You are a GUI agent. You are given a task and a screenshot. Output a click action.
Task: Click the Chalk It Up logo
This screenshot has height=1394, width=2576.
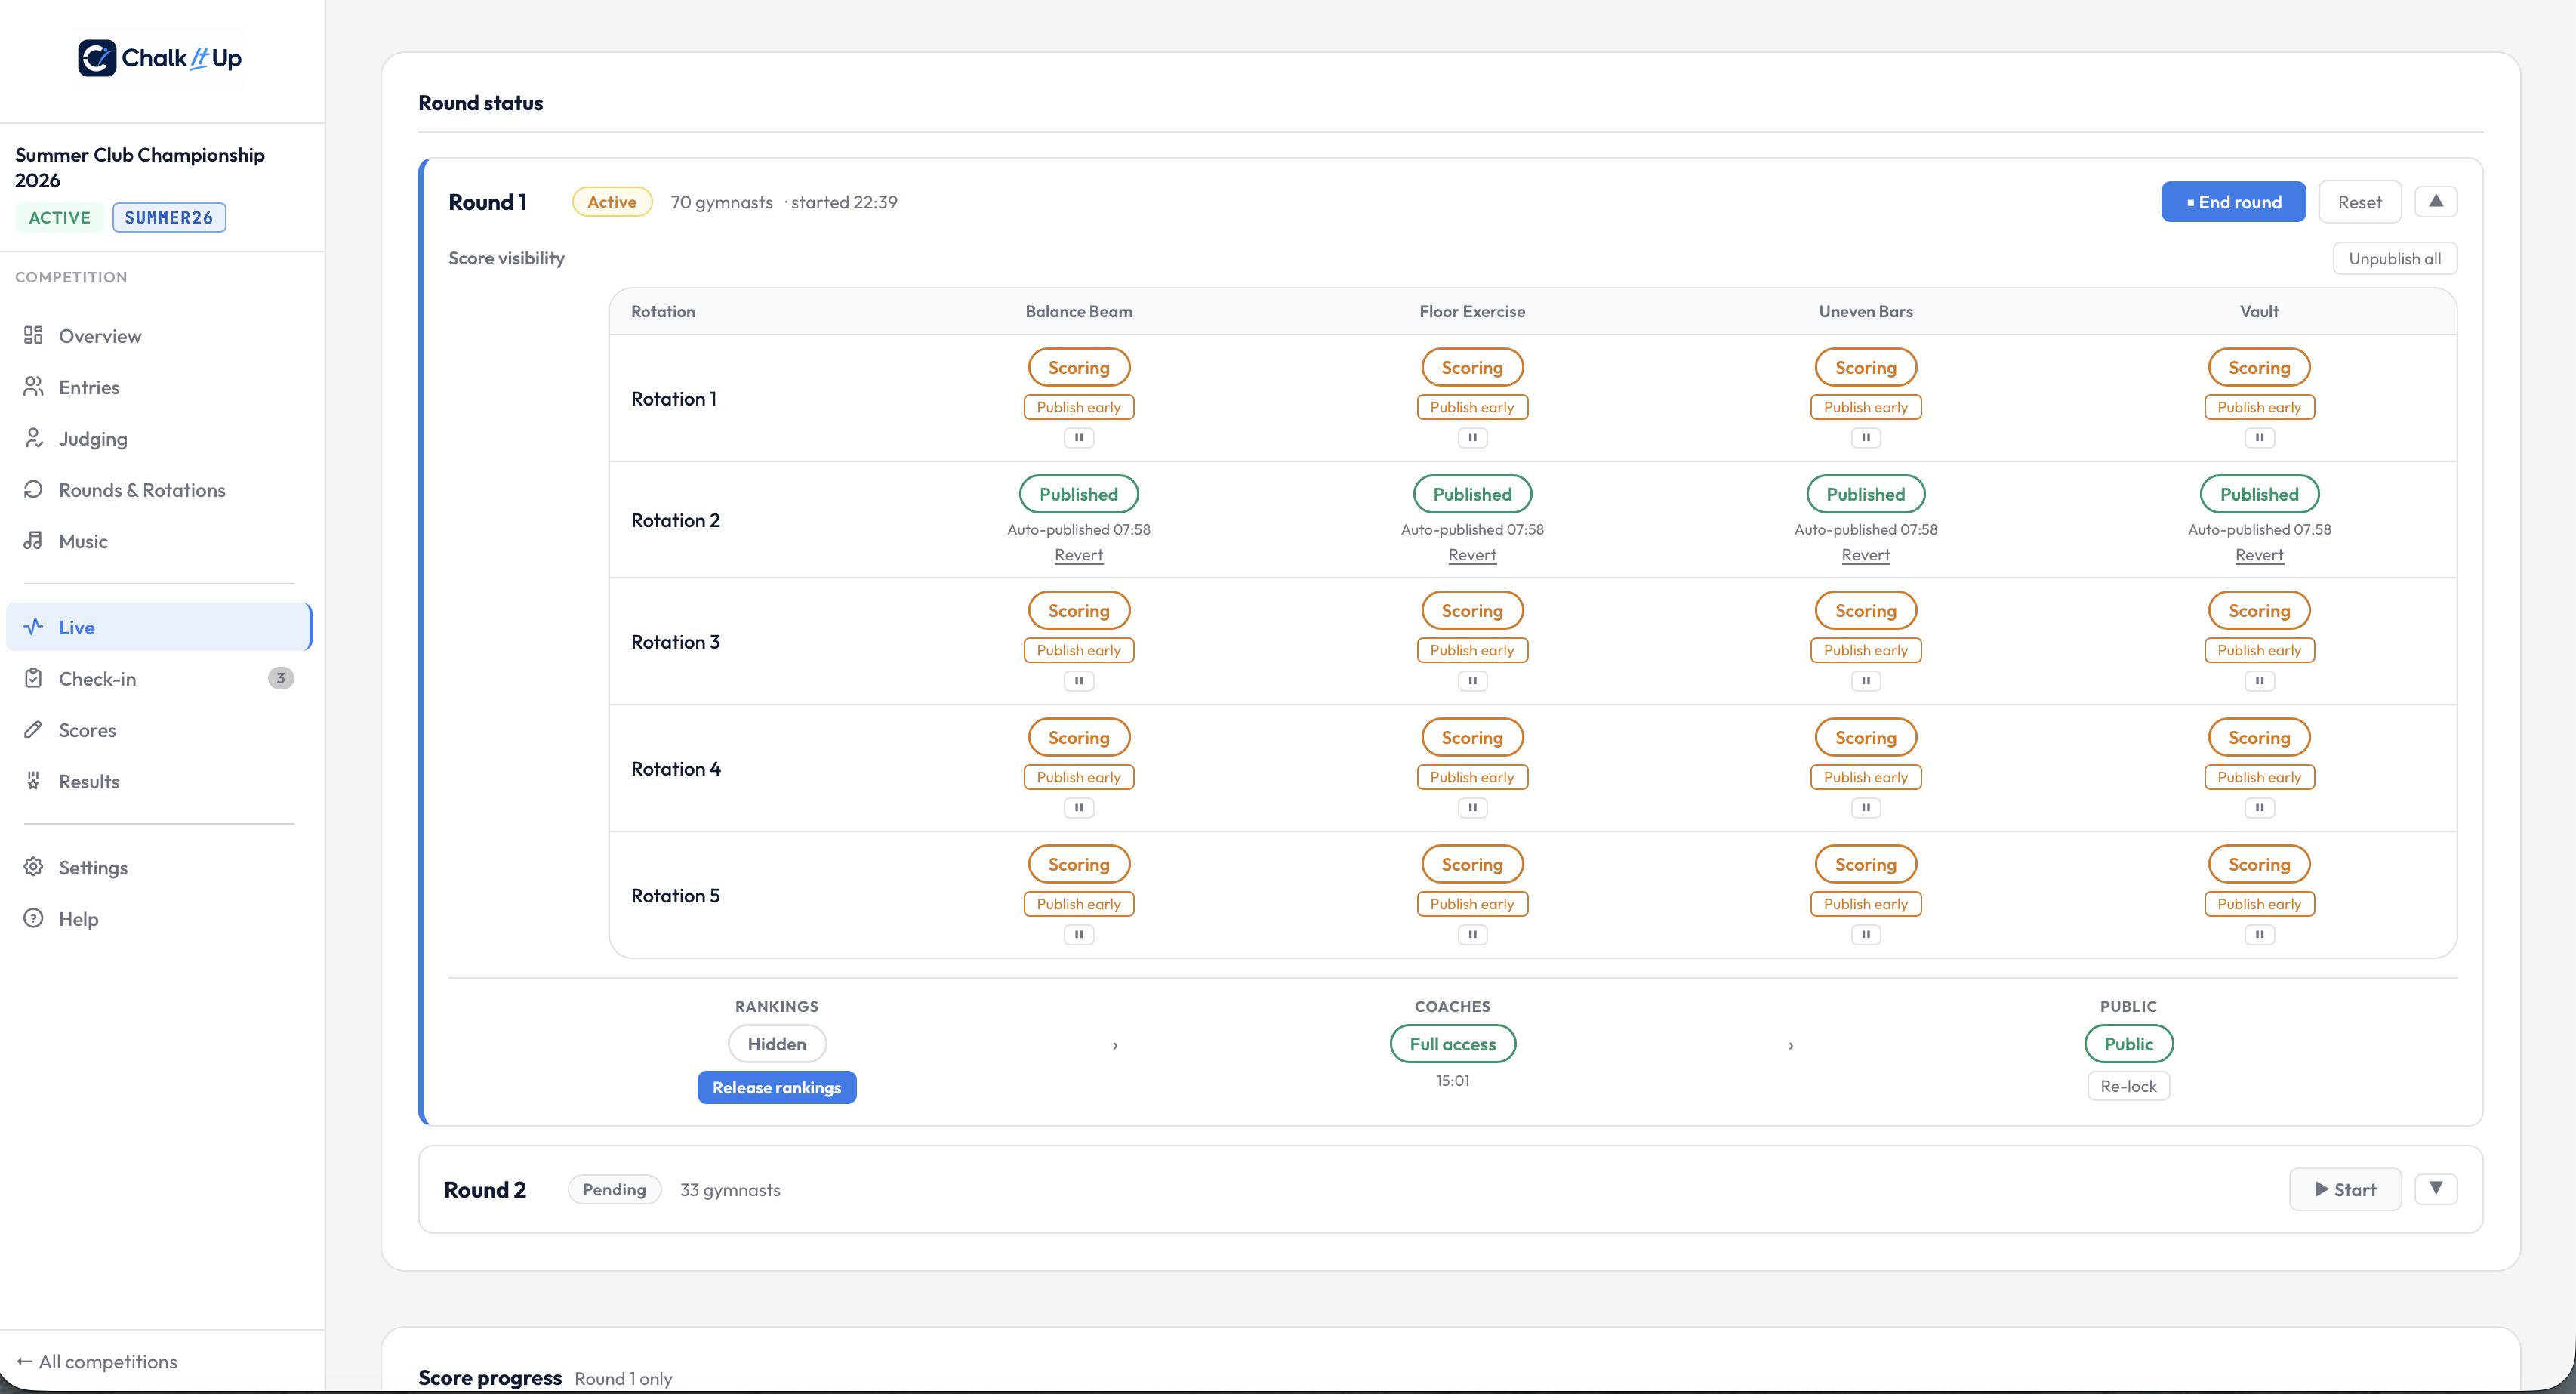pyautogui.click(x=160, y=58)
